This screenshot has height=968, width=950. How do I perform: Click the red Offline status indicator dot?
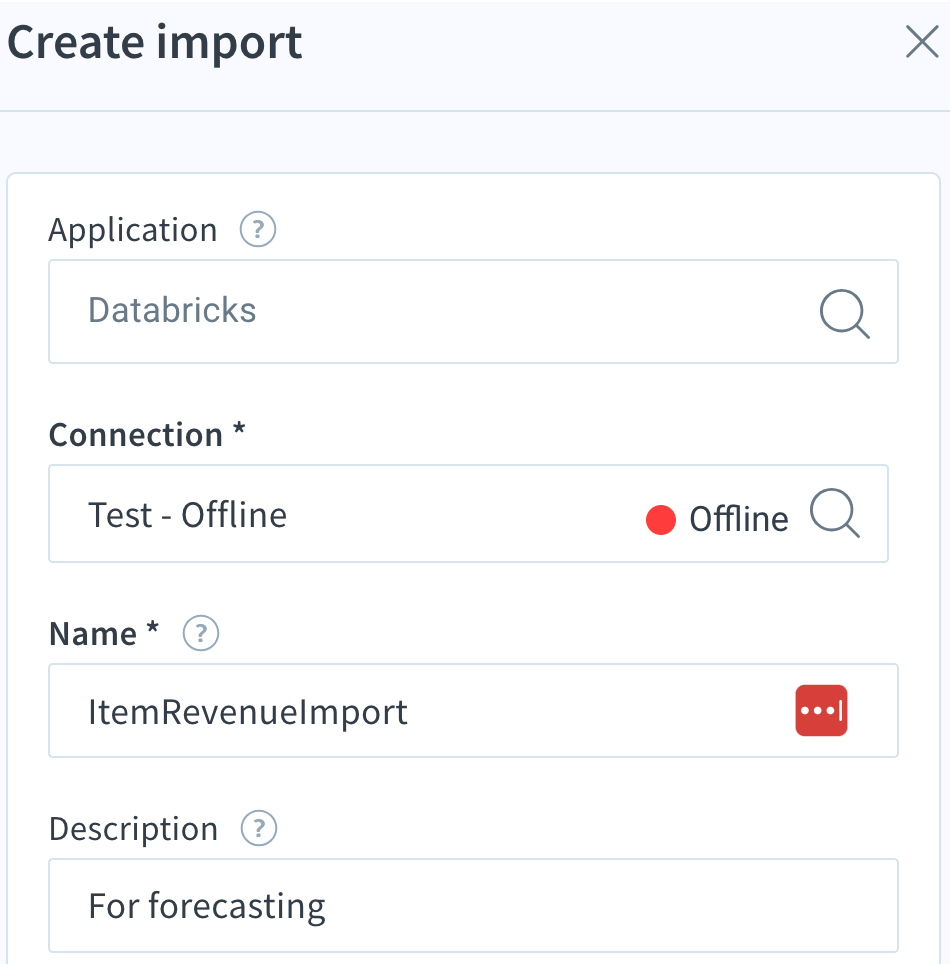click(x=661, y=517)
